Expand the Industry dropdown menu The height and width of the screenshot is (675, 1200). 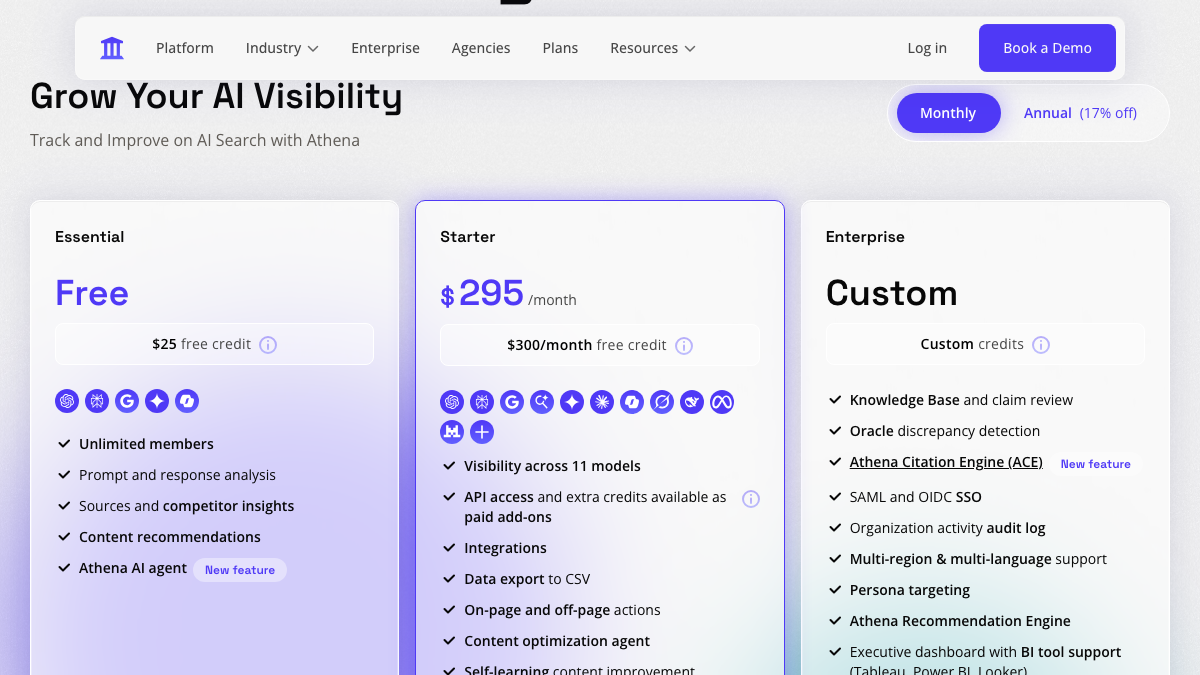[282, 48]
